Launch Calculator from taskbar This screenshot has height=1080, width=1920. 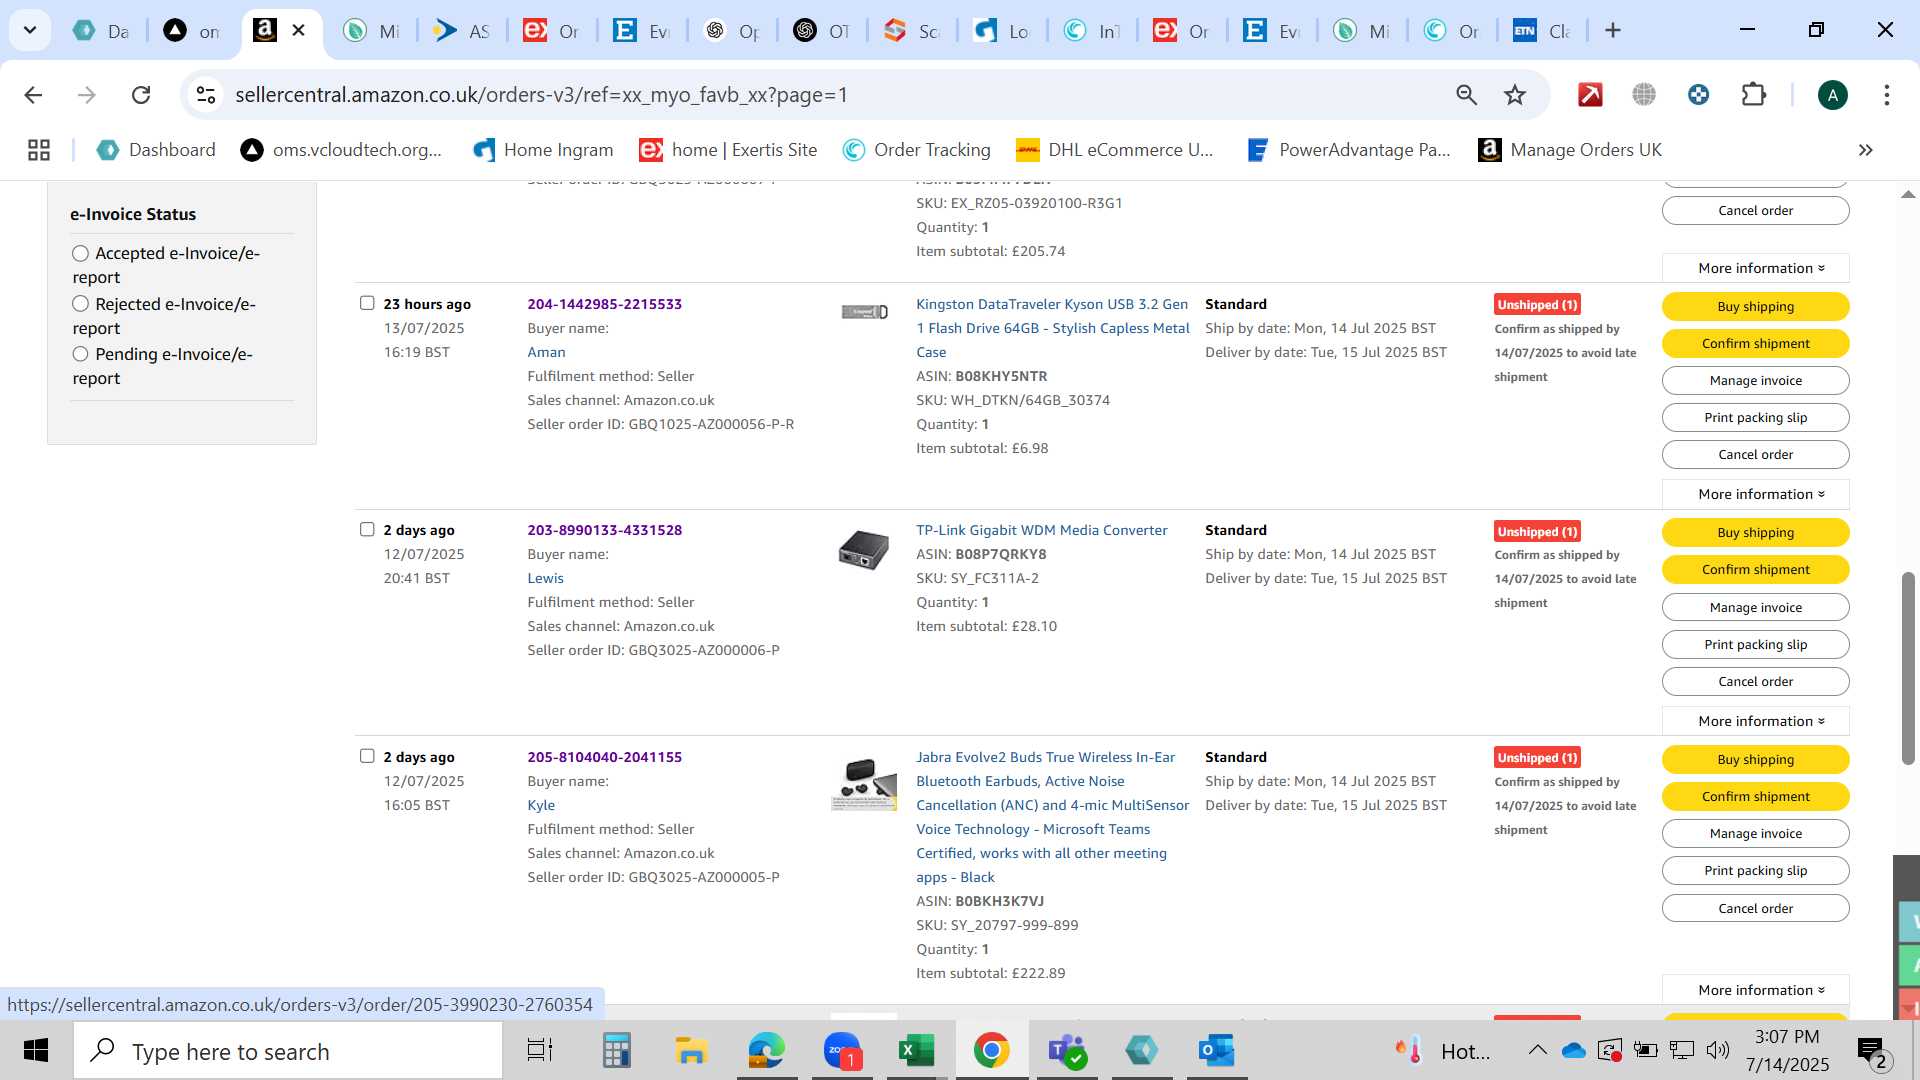(616, 1051)
